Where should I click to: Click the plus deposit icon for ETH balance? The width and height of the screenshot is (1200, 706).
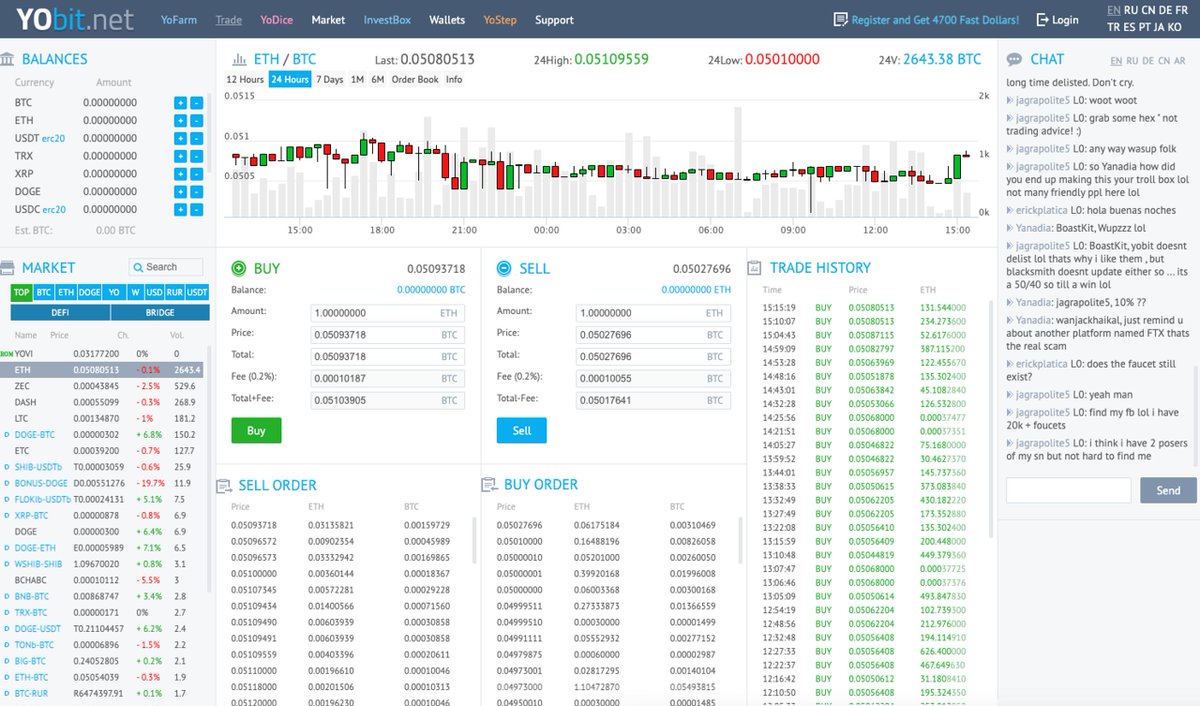180,121
